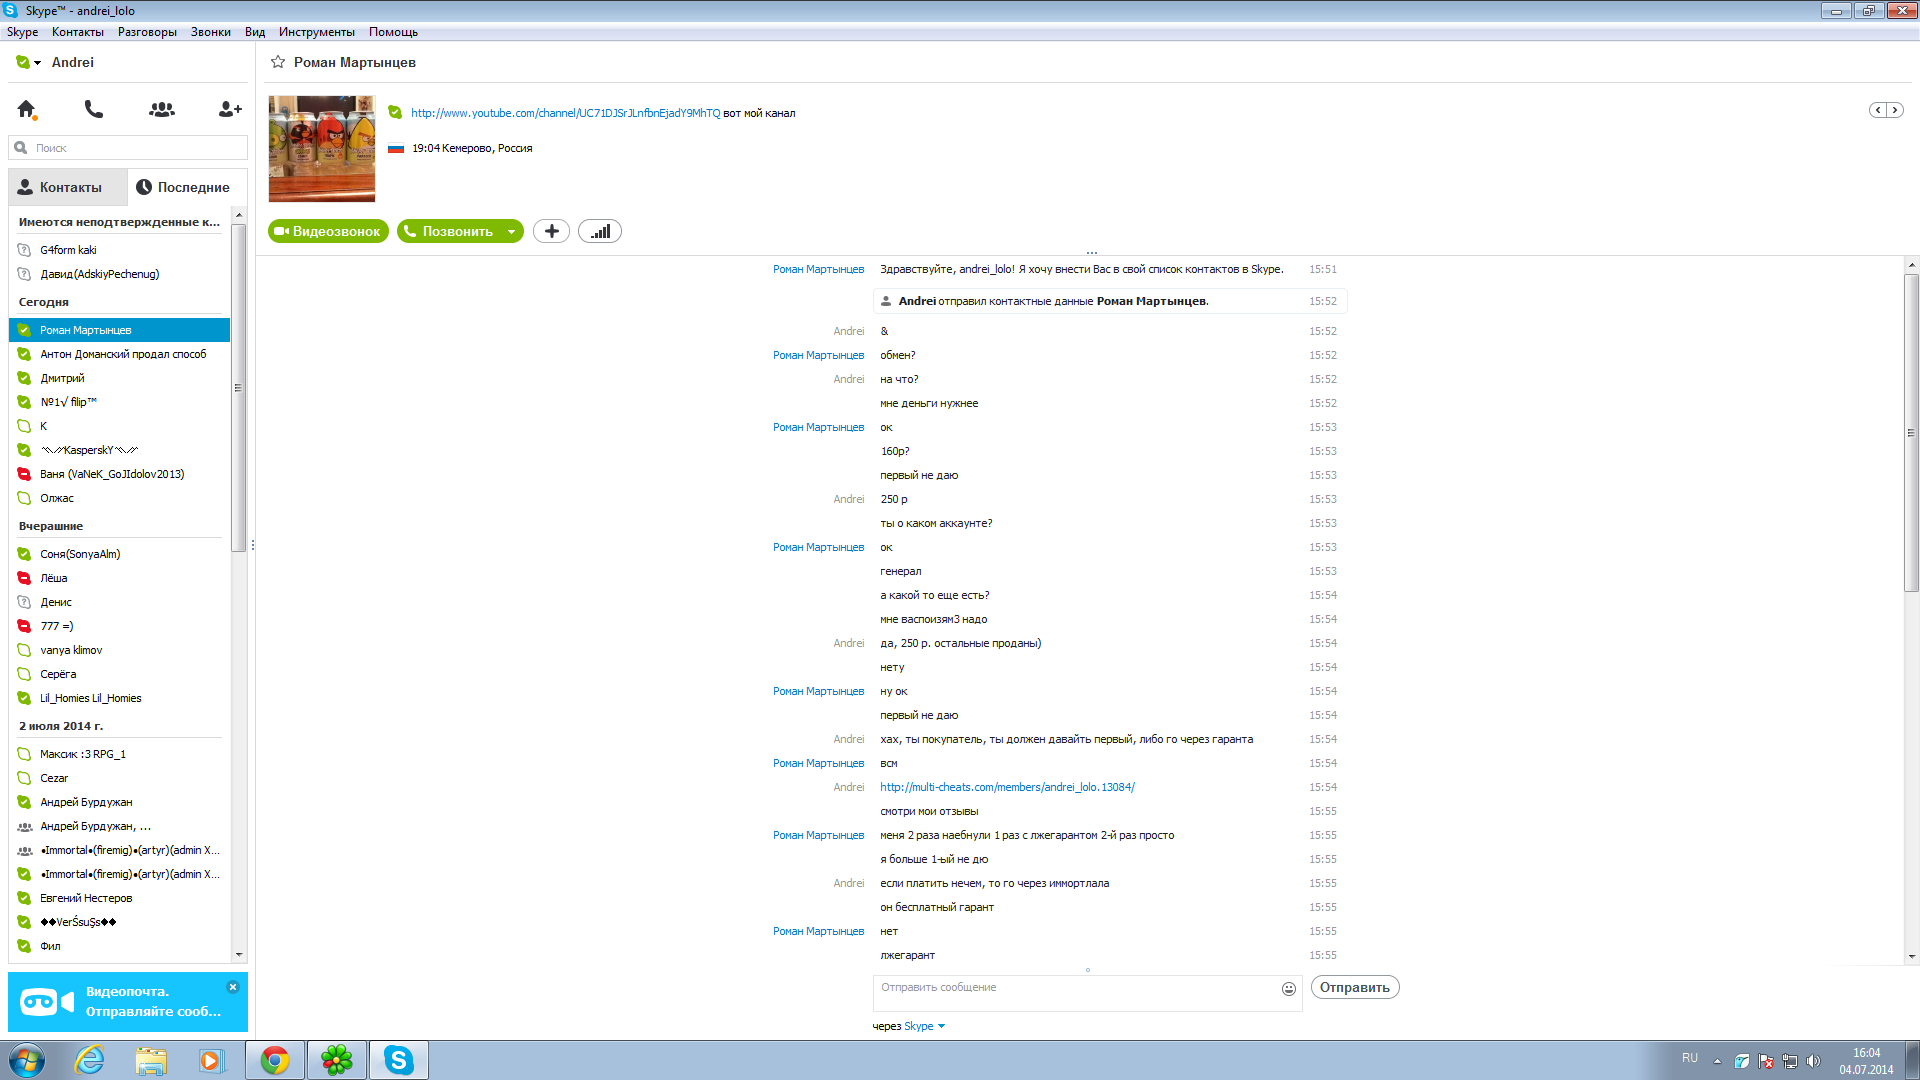Toggle favorite star for Роман Мартынцев

point(278,62)
